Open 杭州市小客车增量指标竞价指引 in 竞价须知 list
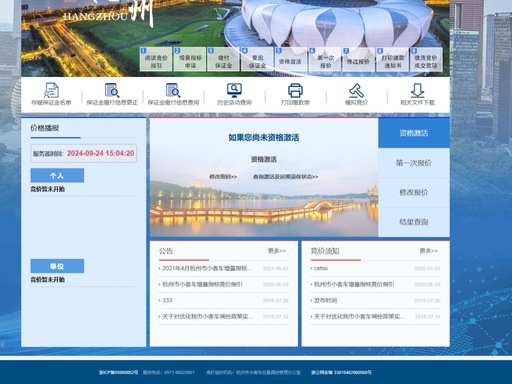This screenshot has height=384, width=512. (354, 284)
